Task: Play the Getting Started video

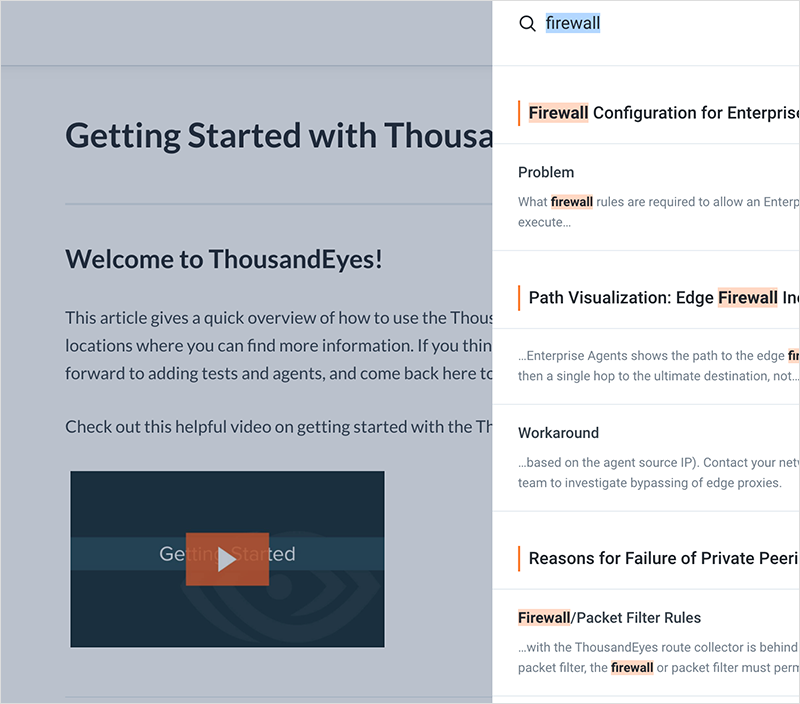Action: pyautogui.click(x=227, y=559)
